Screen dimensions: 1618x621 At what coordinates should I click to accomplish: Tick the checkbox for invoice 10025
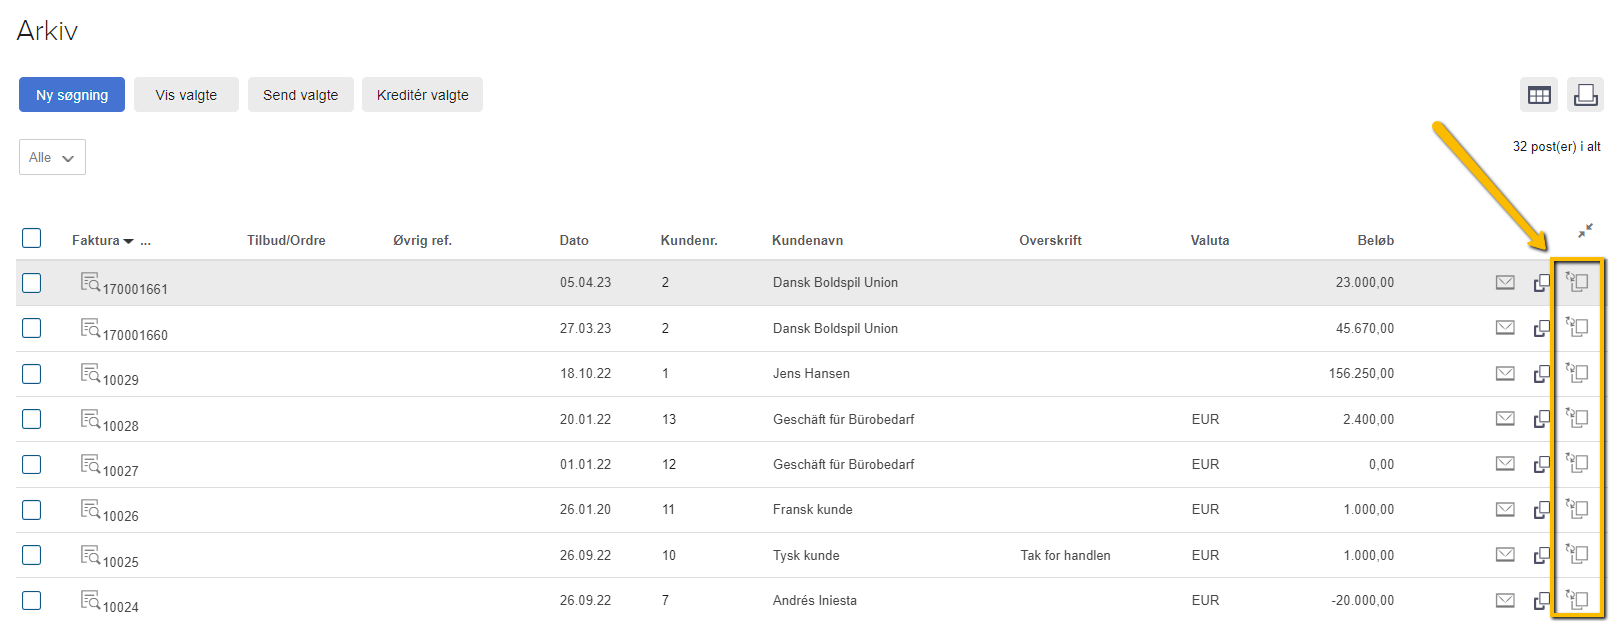tap(32, 555)
